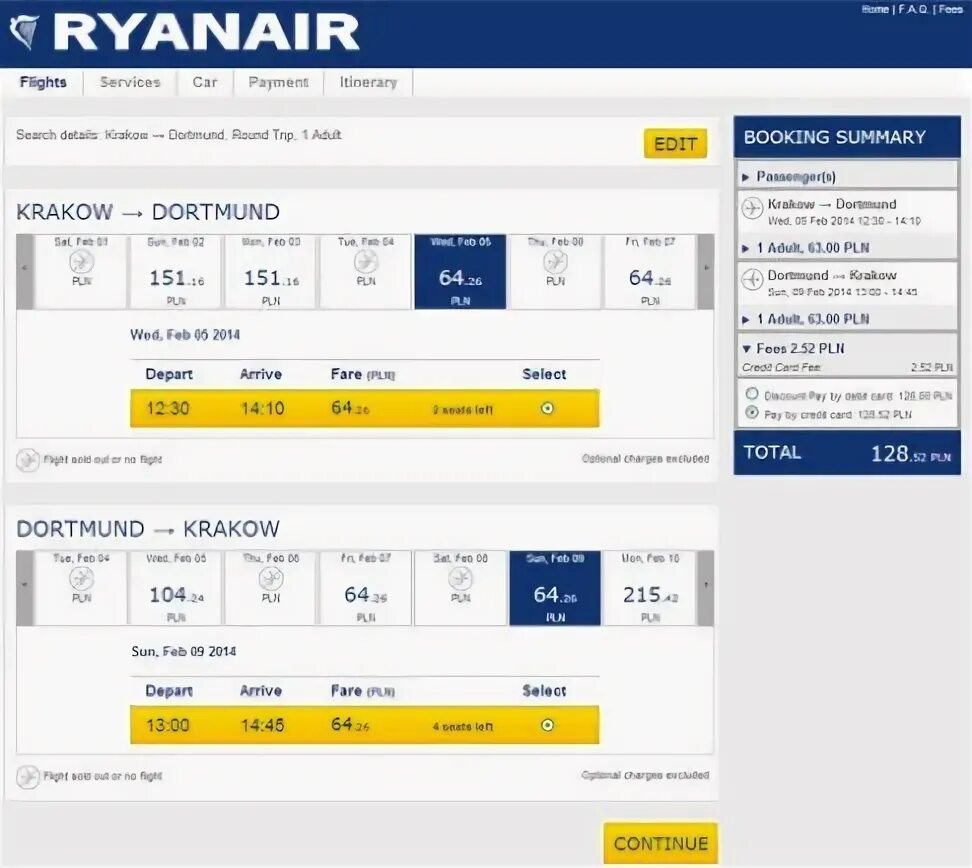Select return Mon Feb 10 fare 215.42
This screenshot has height=868, width=972.
[x=650, y=588]
